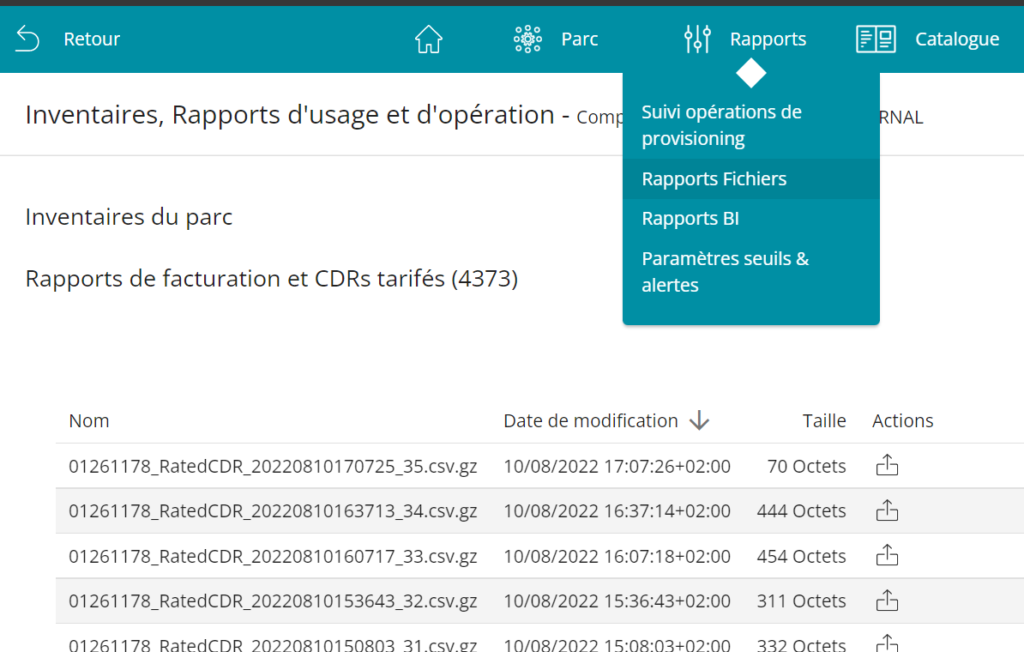
Task: Click the Rapports sliders icon
Action: point(697,39)
